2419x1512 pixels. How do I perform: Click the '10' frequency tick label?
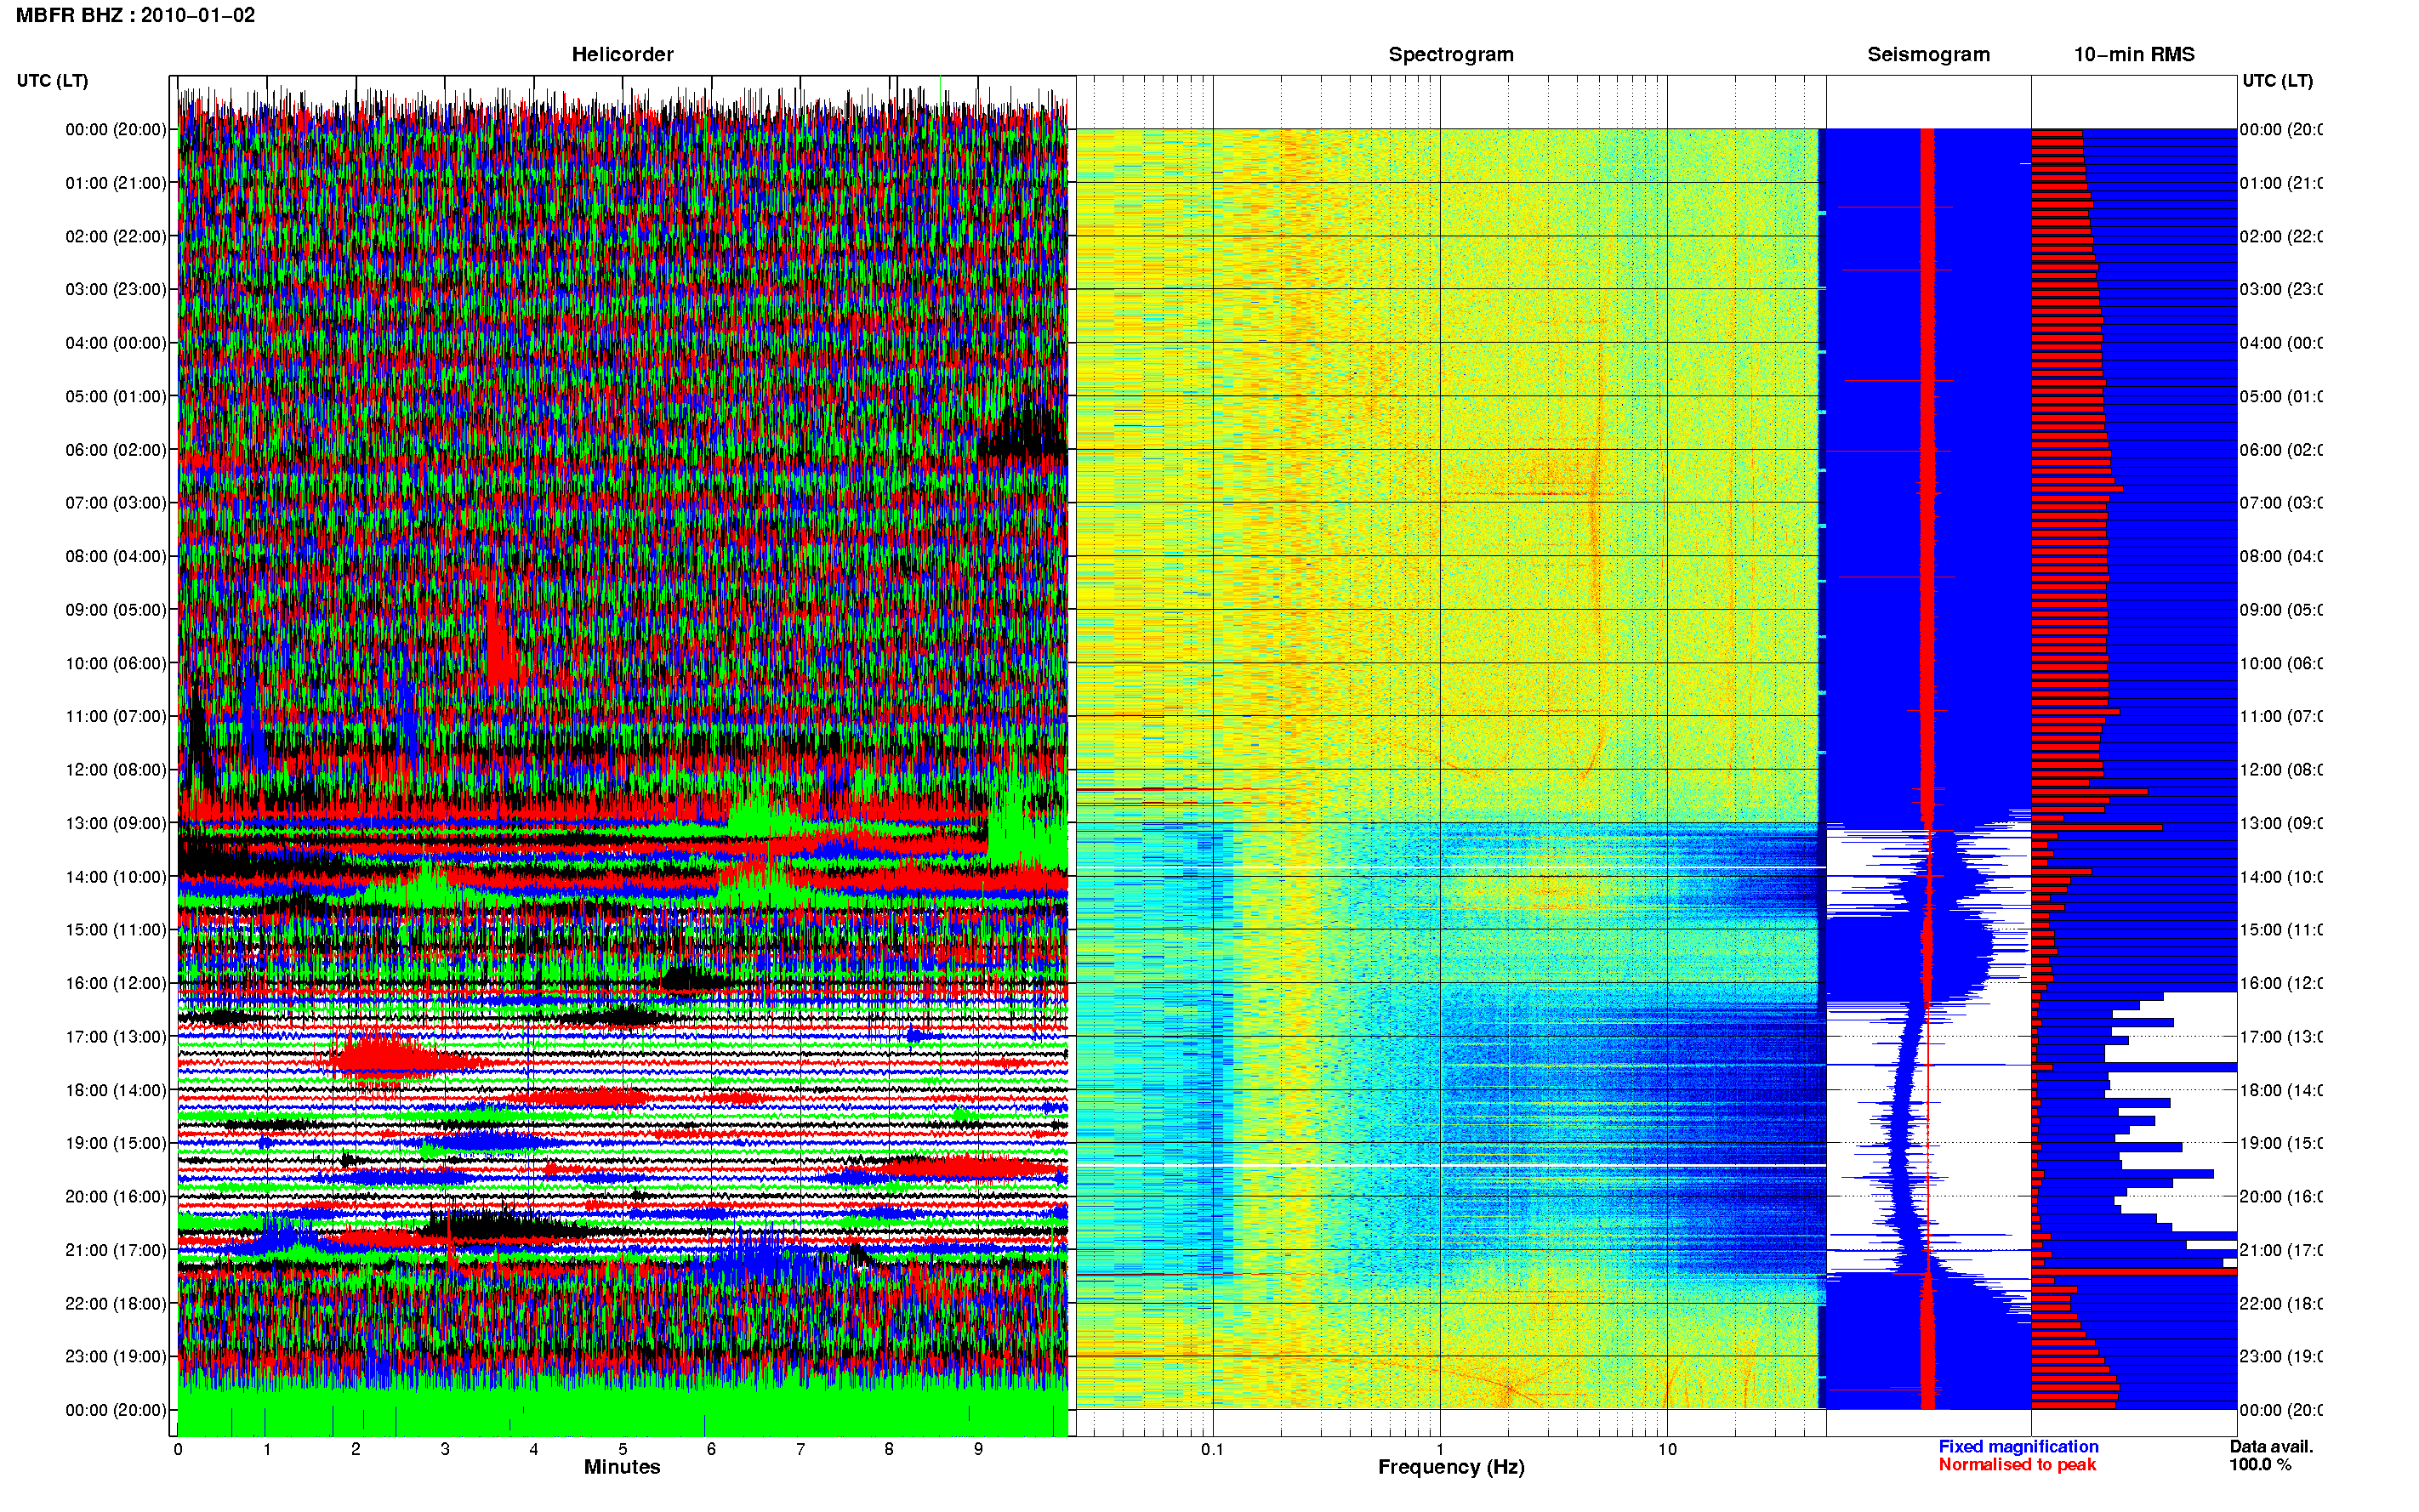coord(1667,1449)
